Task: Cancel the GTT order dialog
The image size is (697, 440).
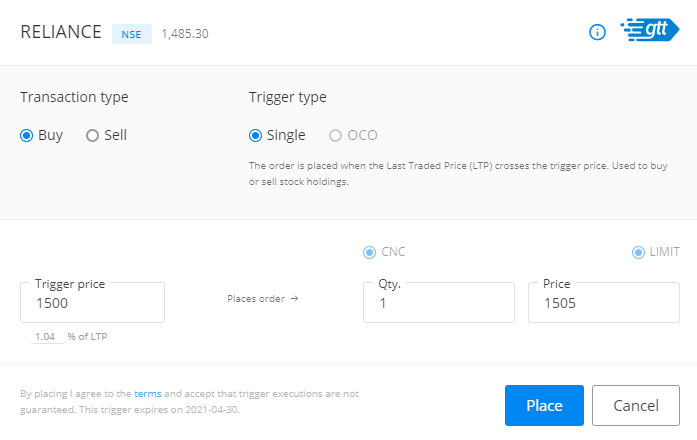Action: [636, 405]
